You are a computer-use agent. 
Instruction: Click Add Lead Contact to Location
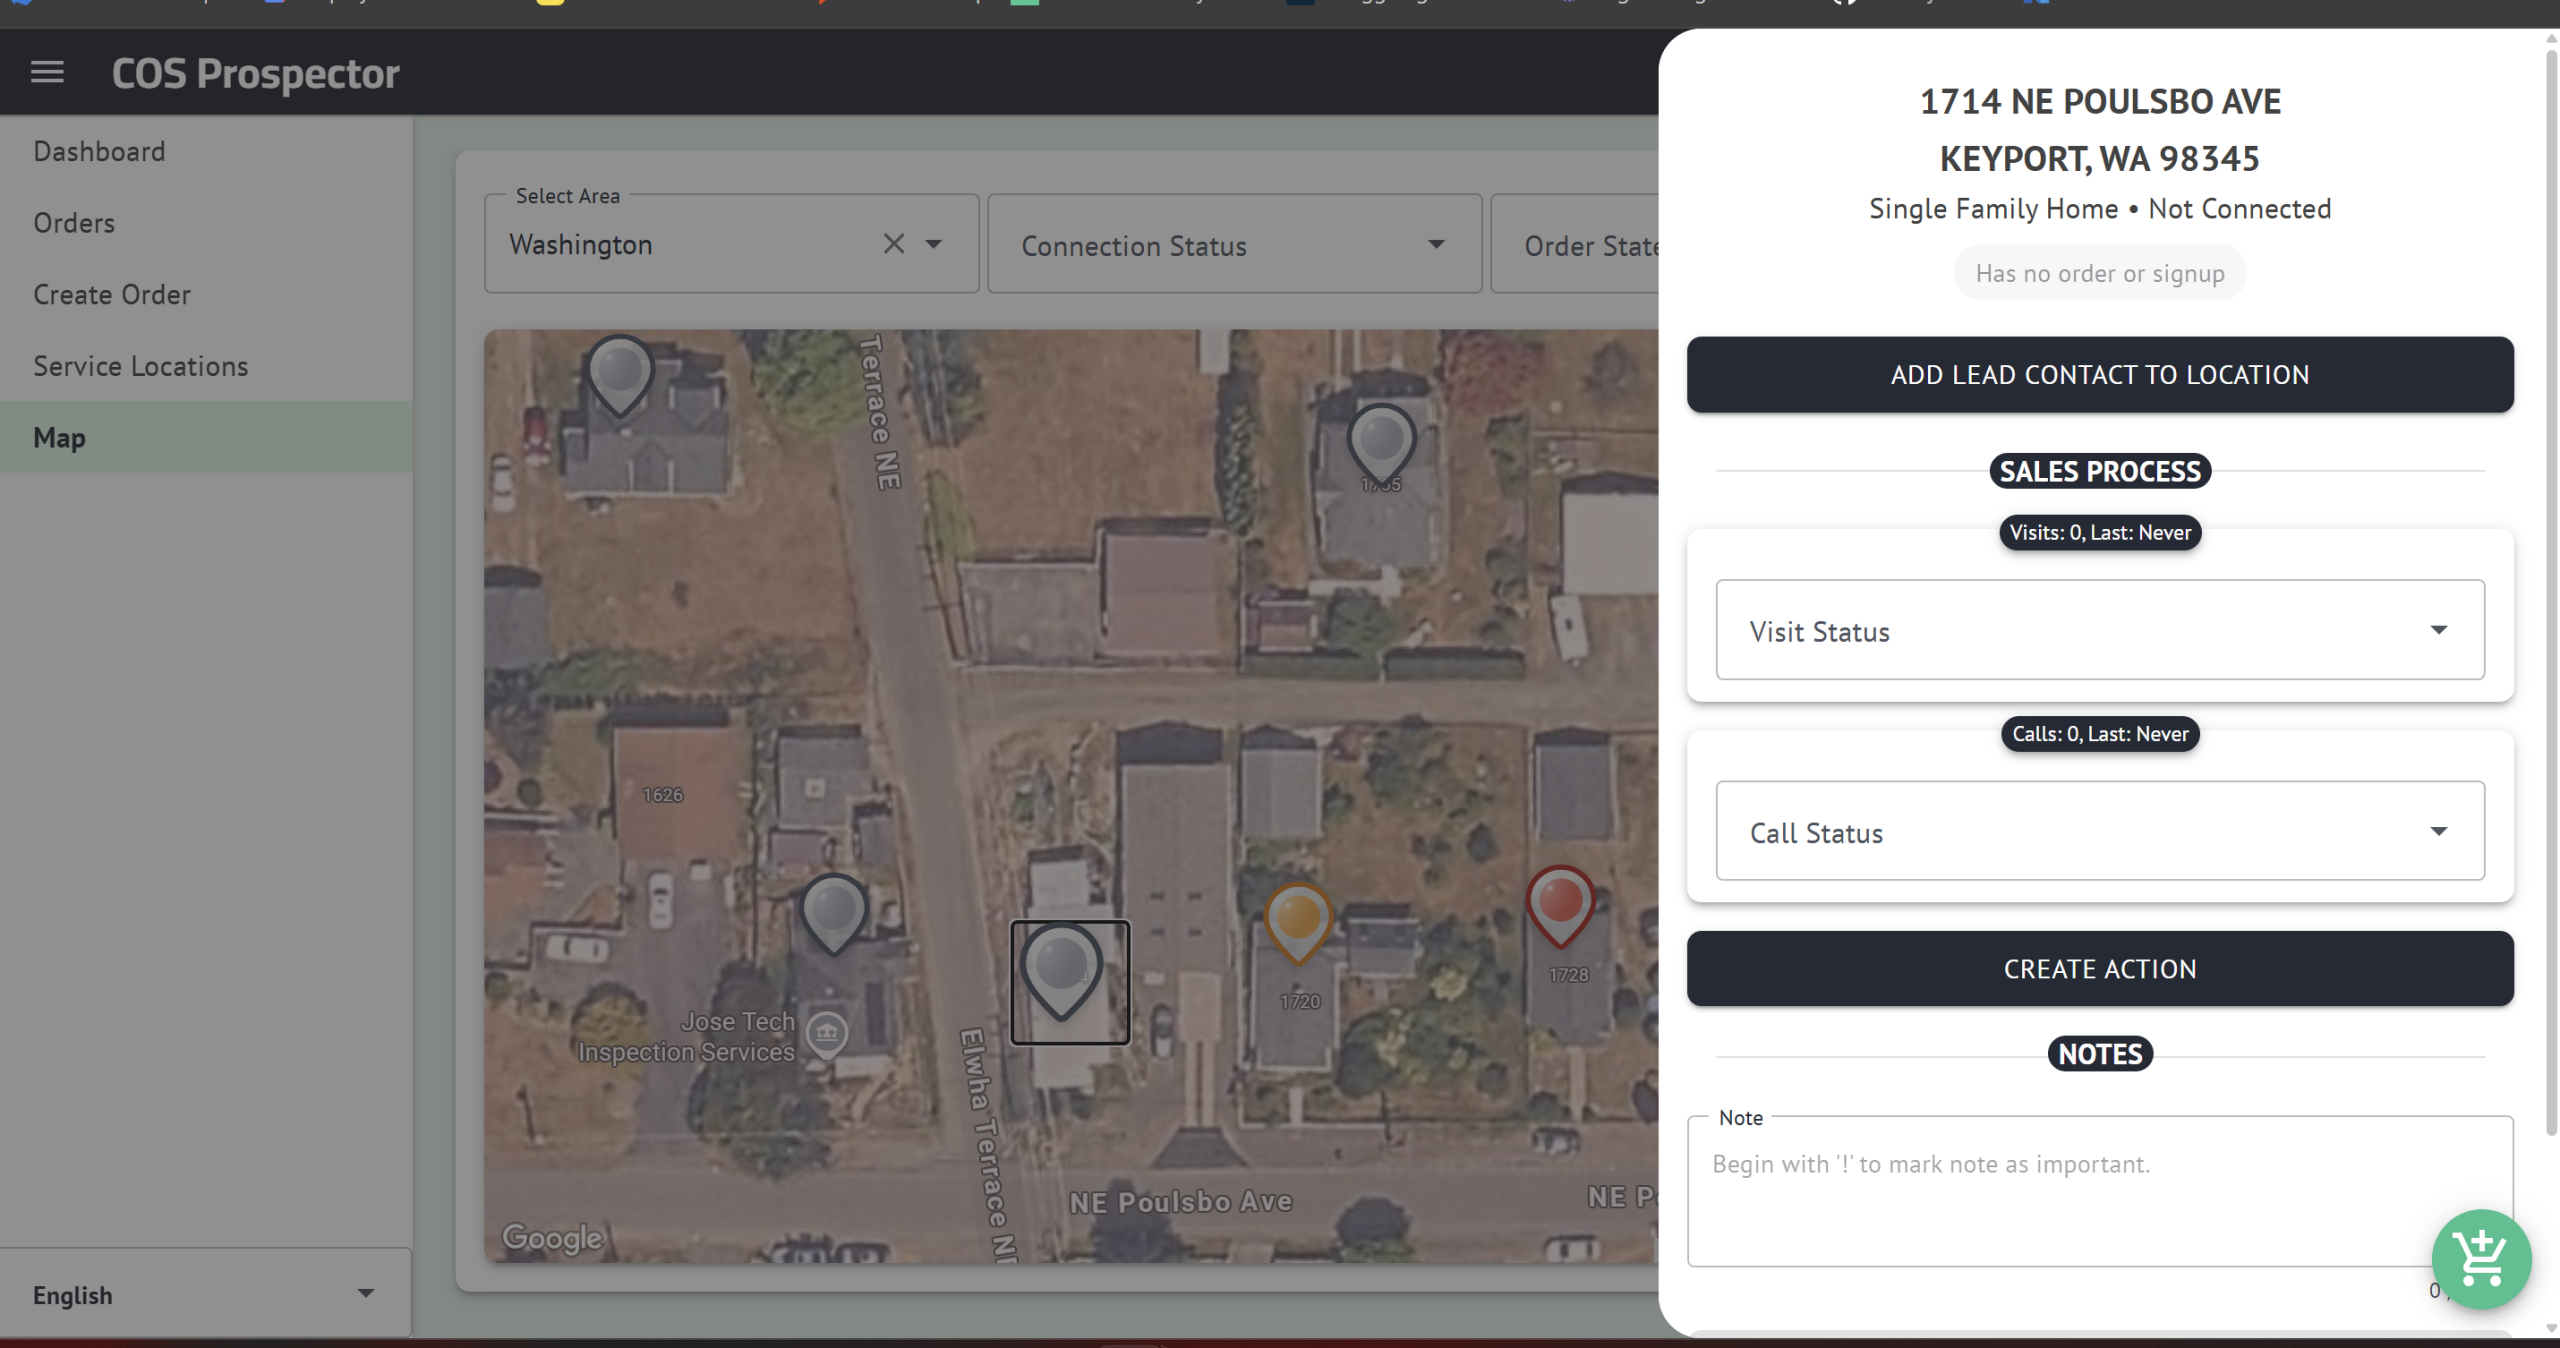tap(2100, 375)
